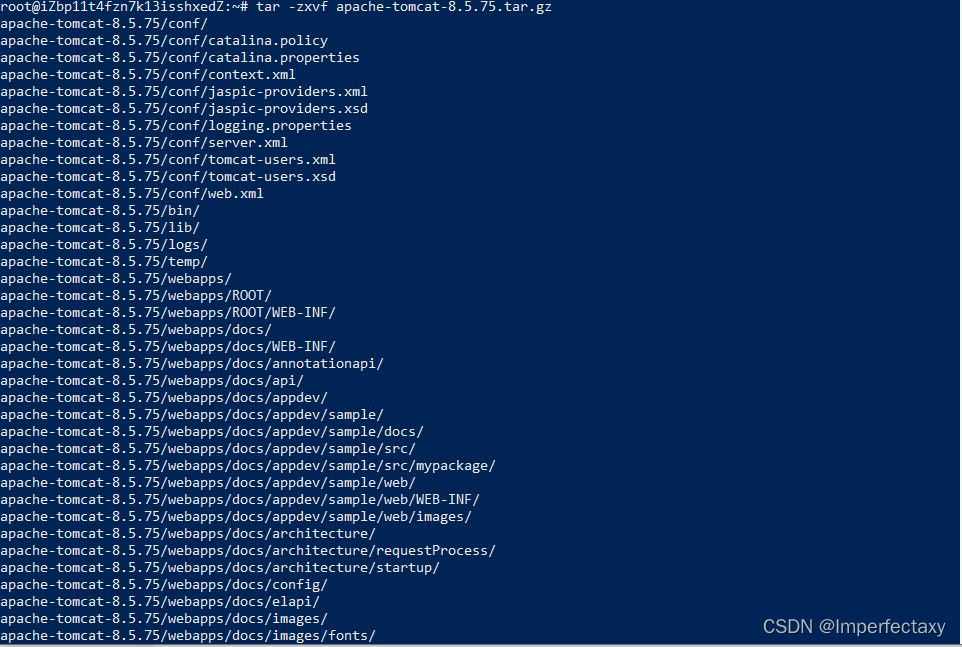Select the apache-tomcat-8.5.75/logs/ line
Image resolution: width=962 pixels, height=647 pixels.
(104, 245)
